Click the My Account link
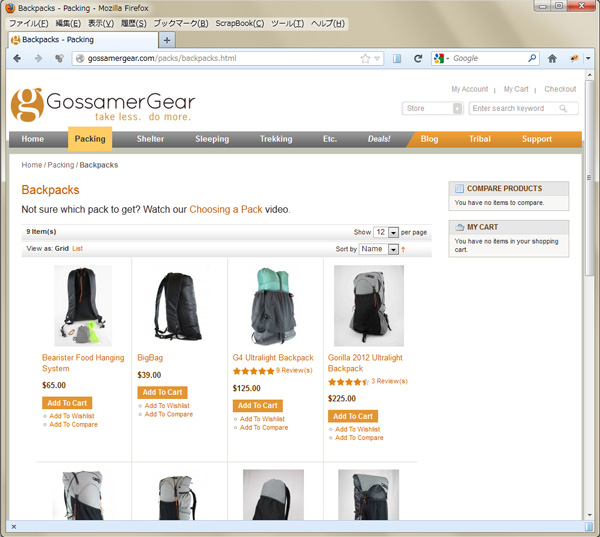The height and width of the screenshot is (537, 600). (470, 89)
